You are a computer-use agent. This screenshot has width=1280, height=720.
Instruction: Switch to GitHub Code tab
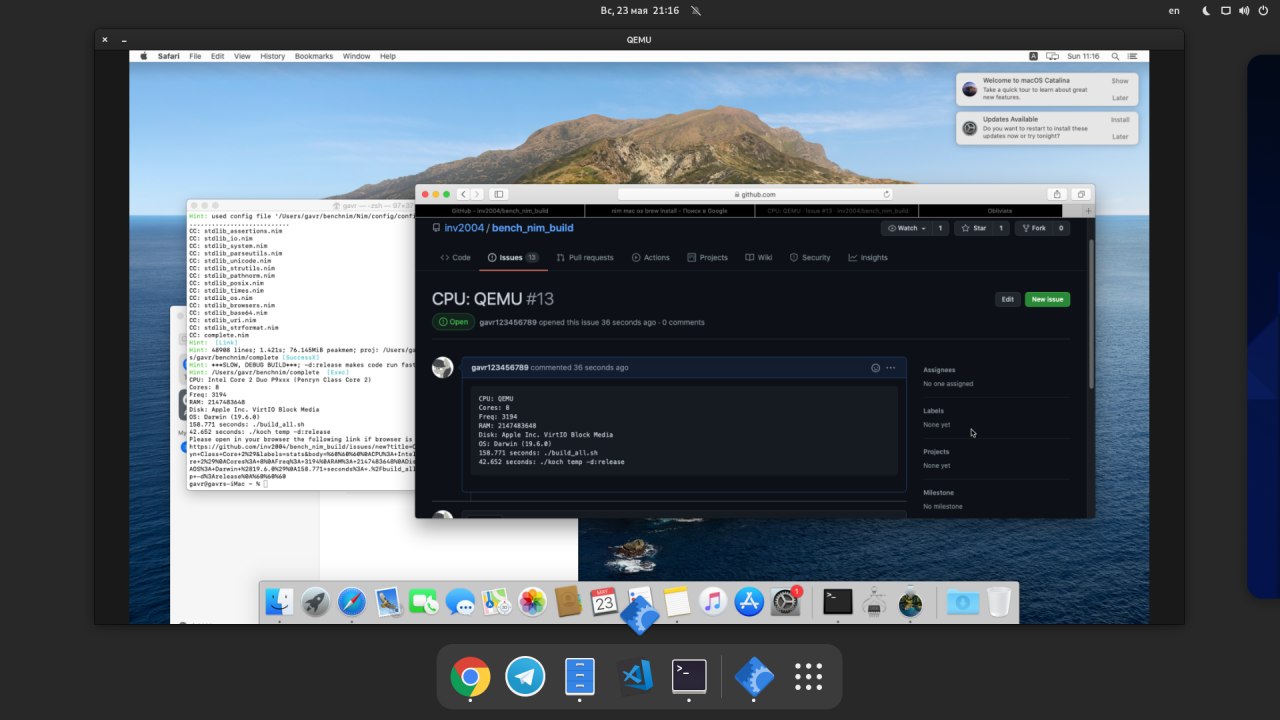coord(455,257)
